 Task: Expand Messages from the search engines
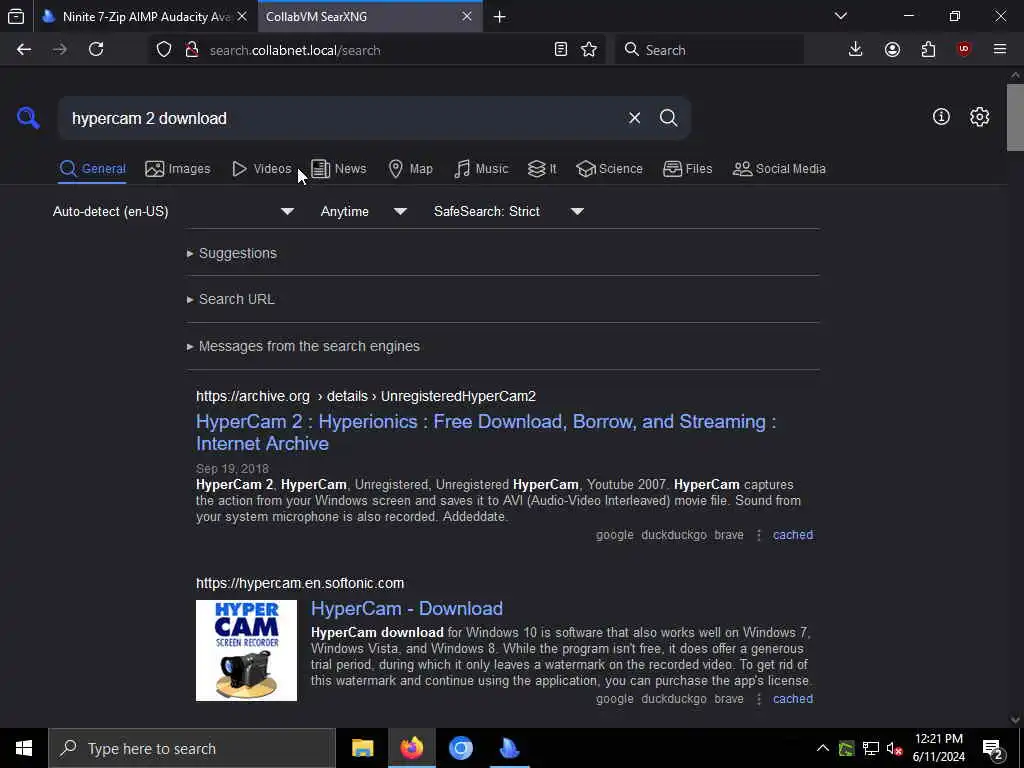(303, 346)
